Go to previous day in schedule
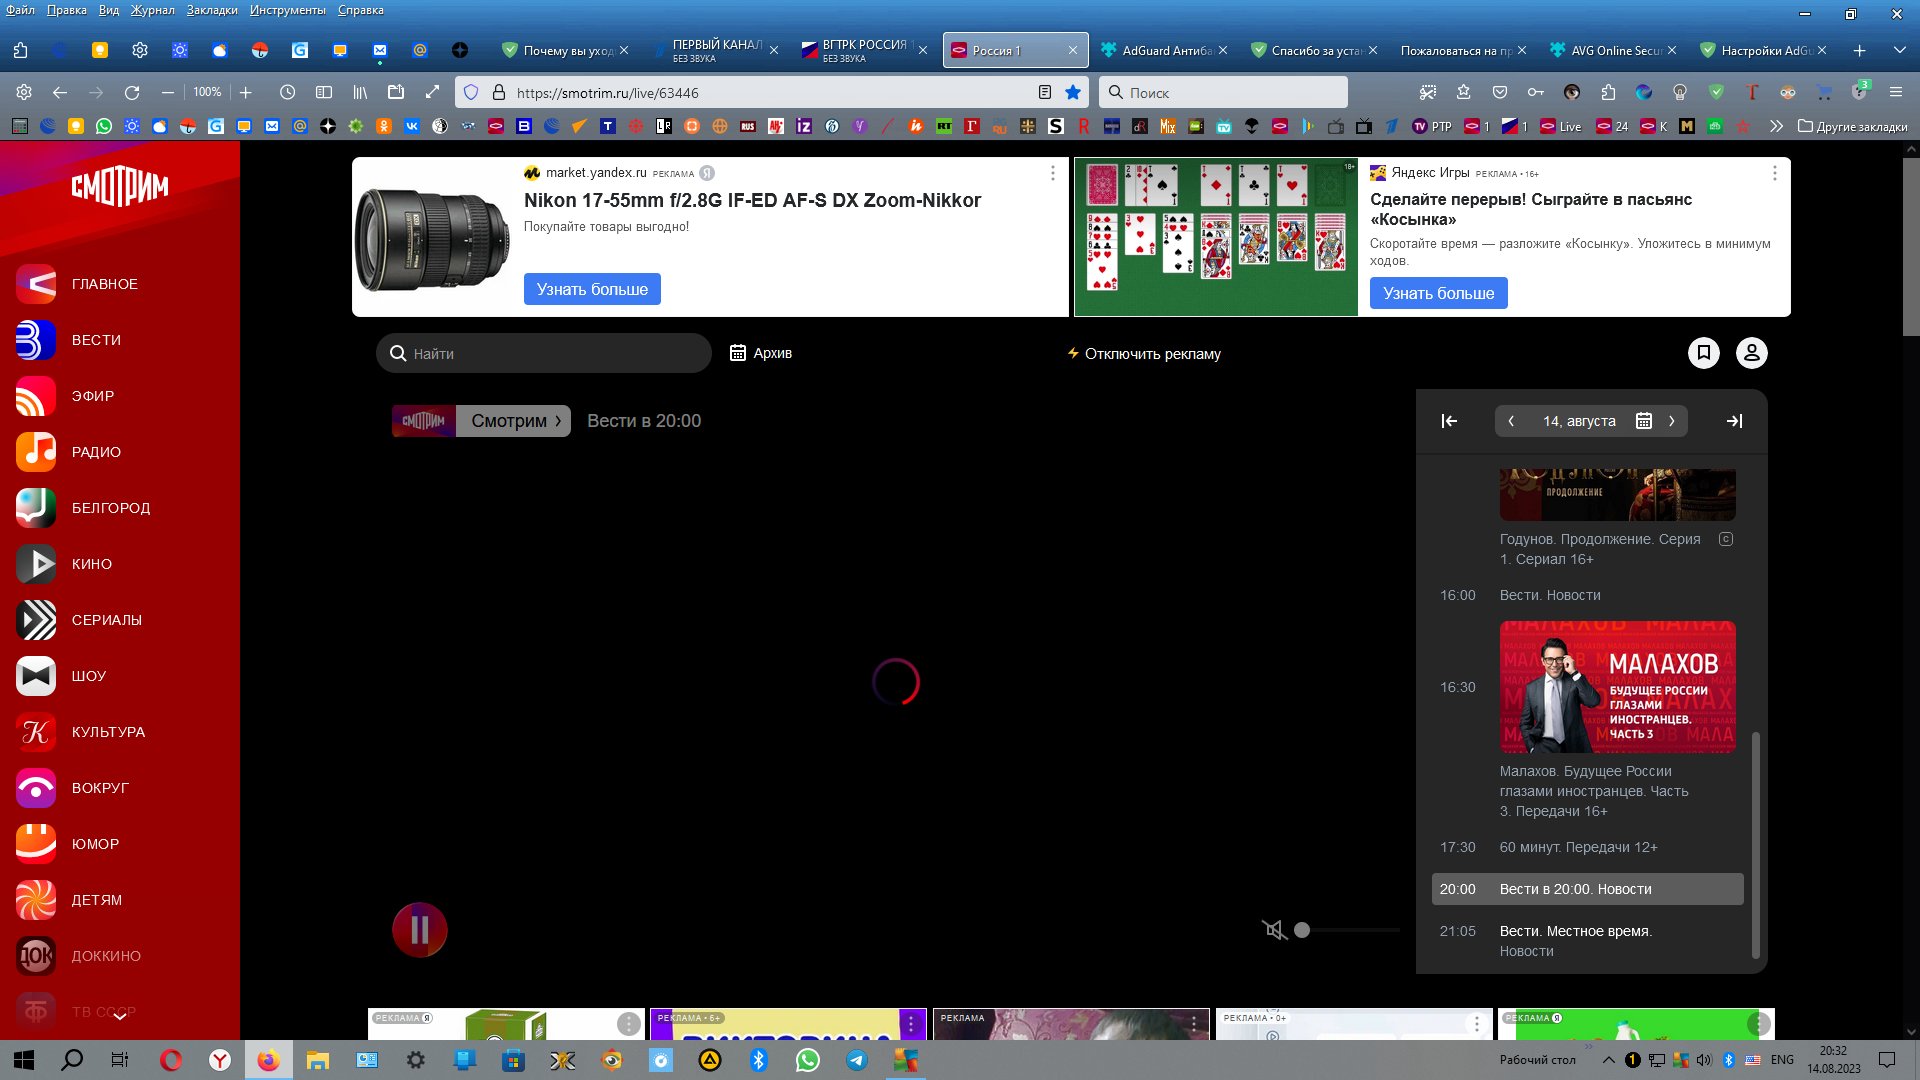1920x1080 pixels. coord(1511,421)
